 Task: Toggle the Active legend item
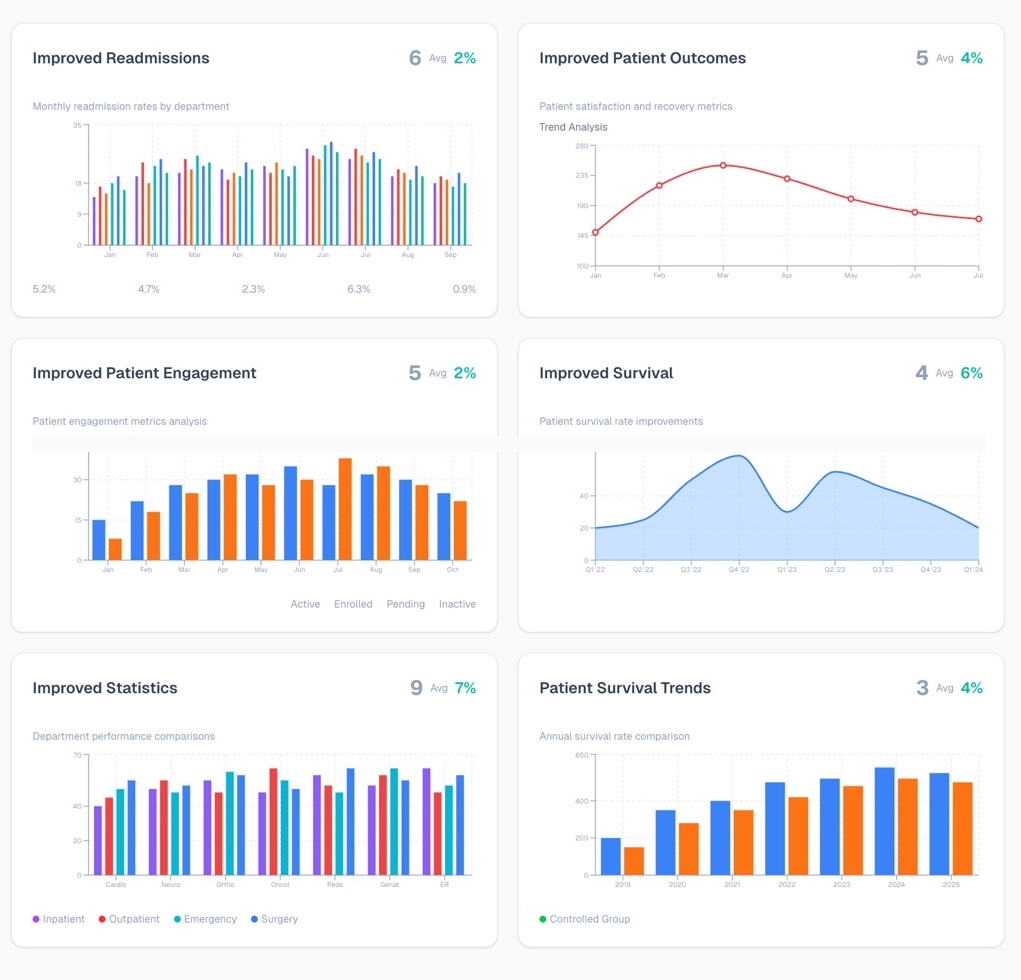pos(305,604)
